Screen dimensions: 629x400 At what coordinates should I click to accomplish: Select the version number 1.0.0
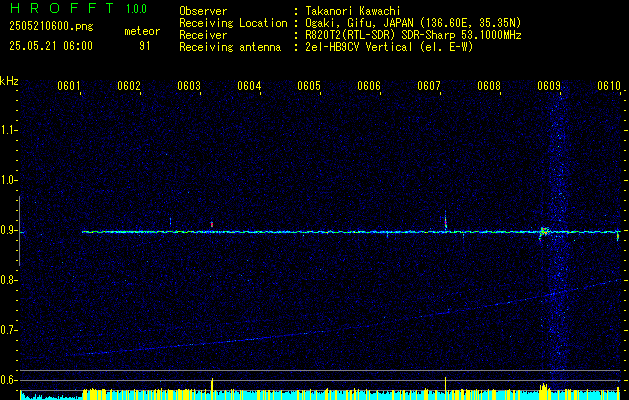[136, 9]
